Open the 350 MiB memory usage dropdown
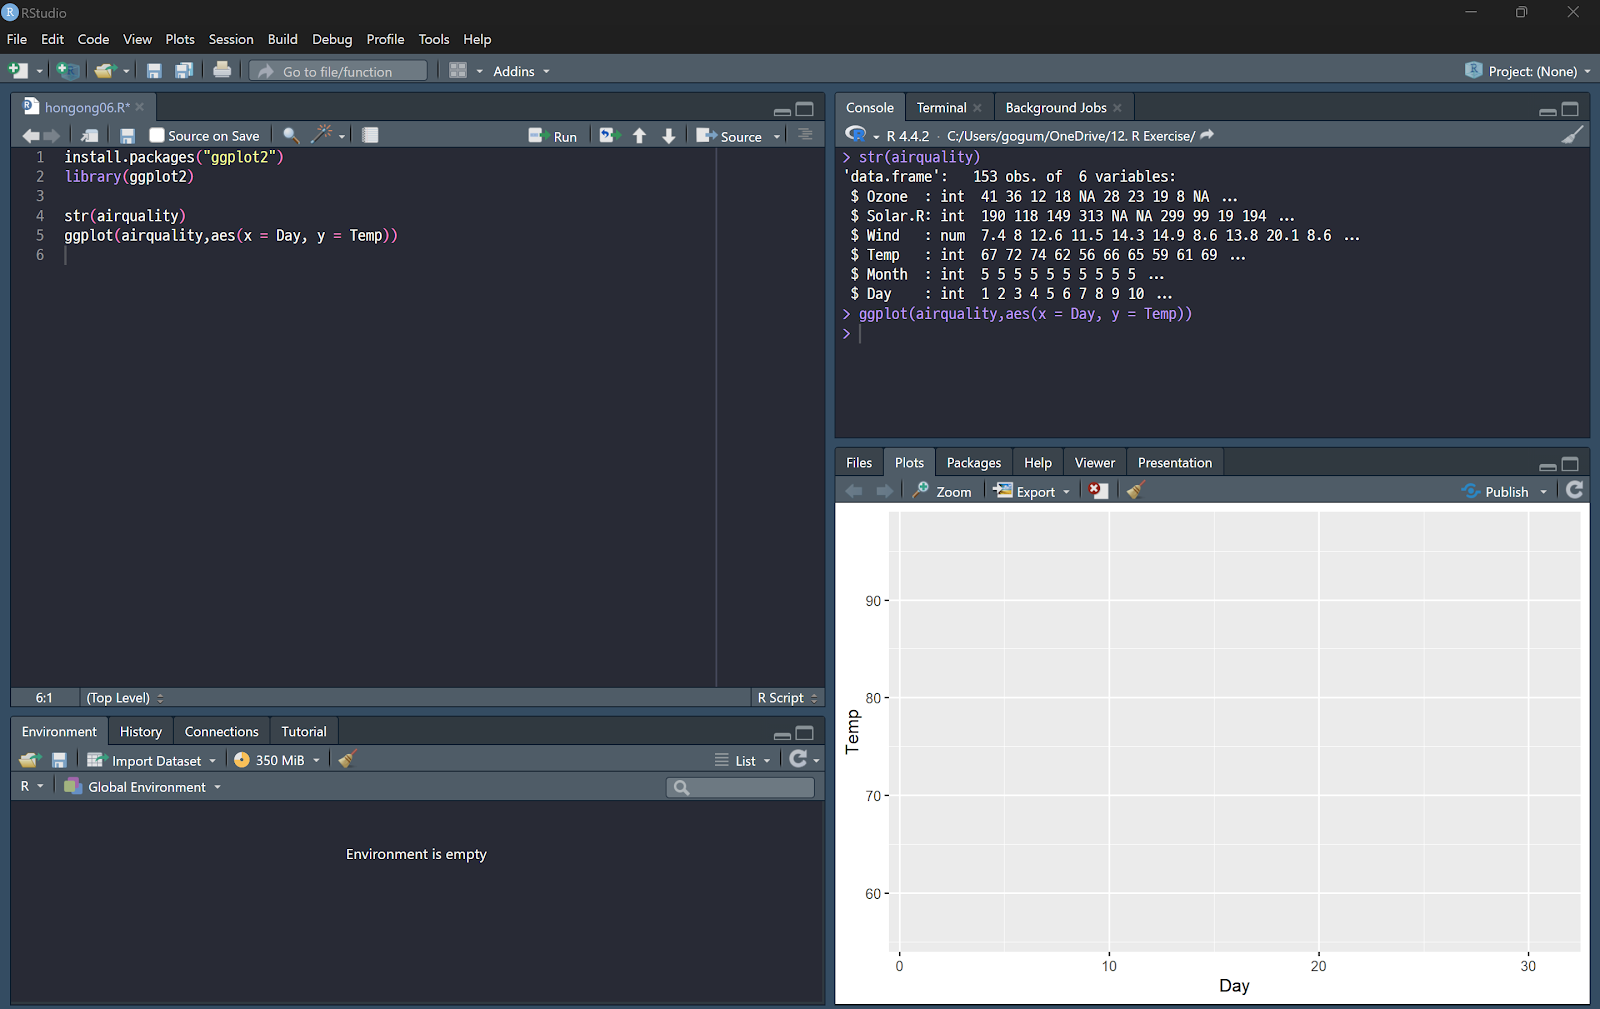 pyautogui.click(x=277, y=760)
